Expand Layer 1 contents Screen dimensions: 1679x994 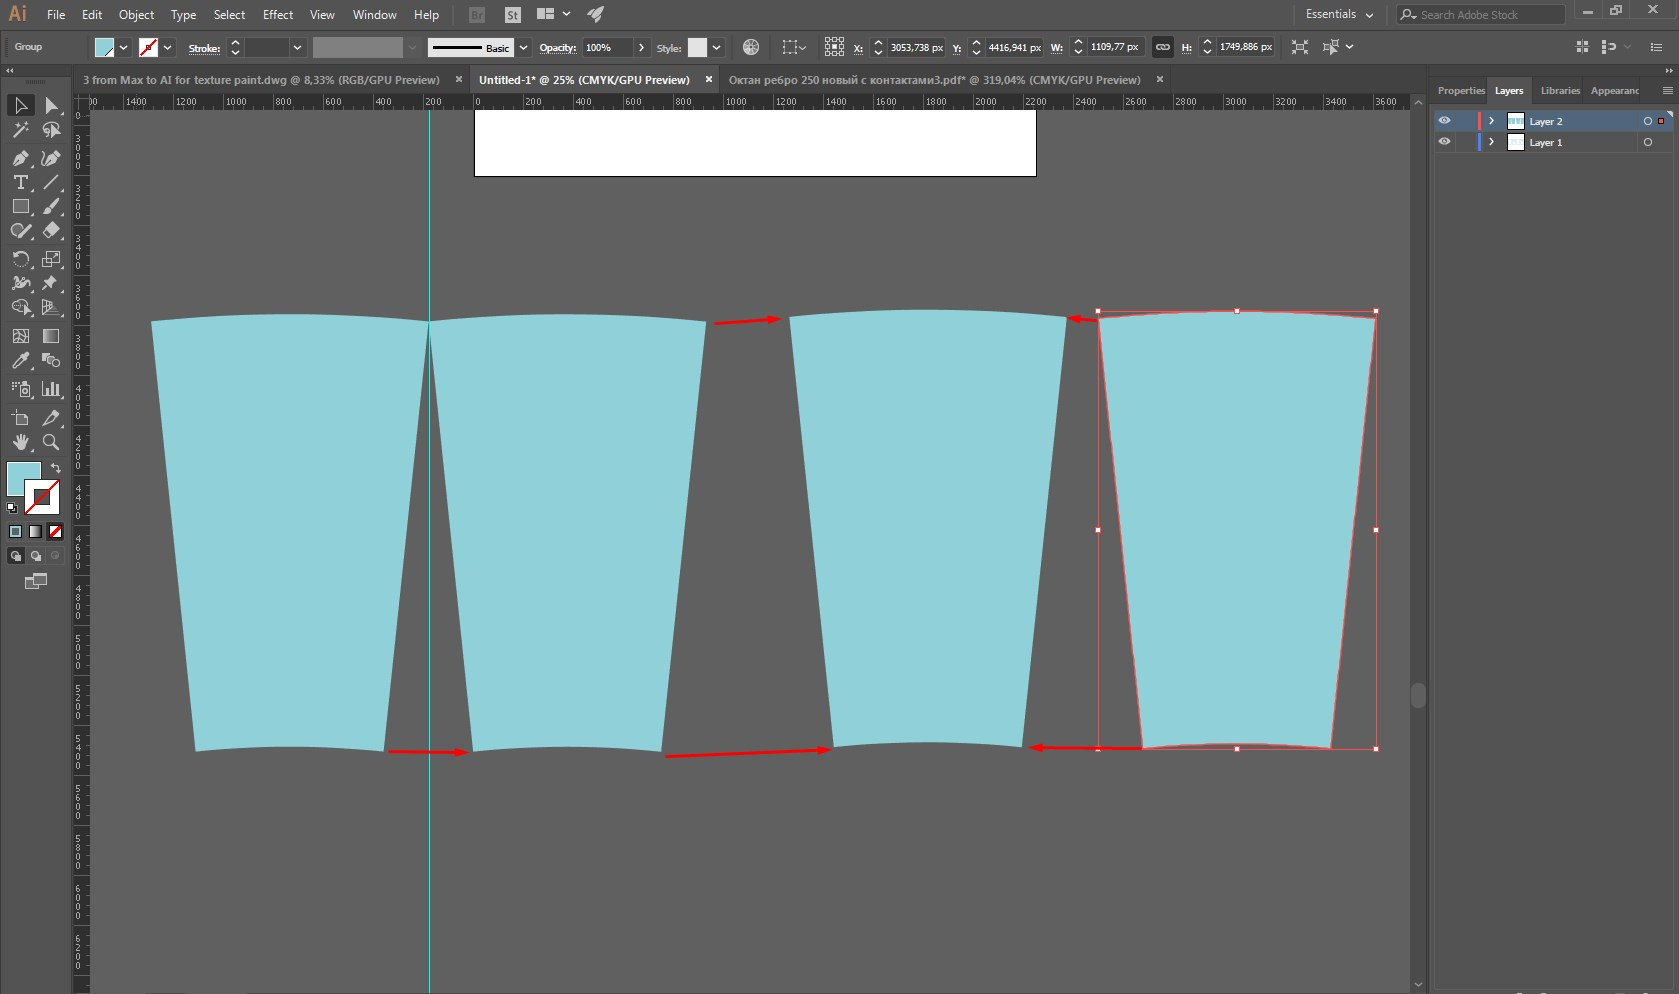1492,142
